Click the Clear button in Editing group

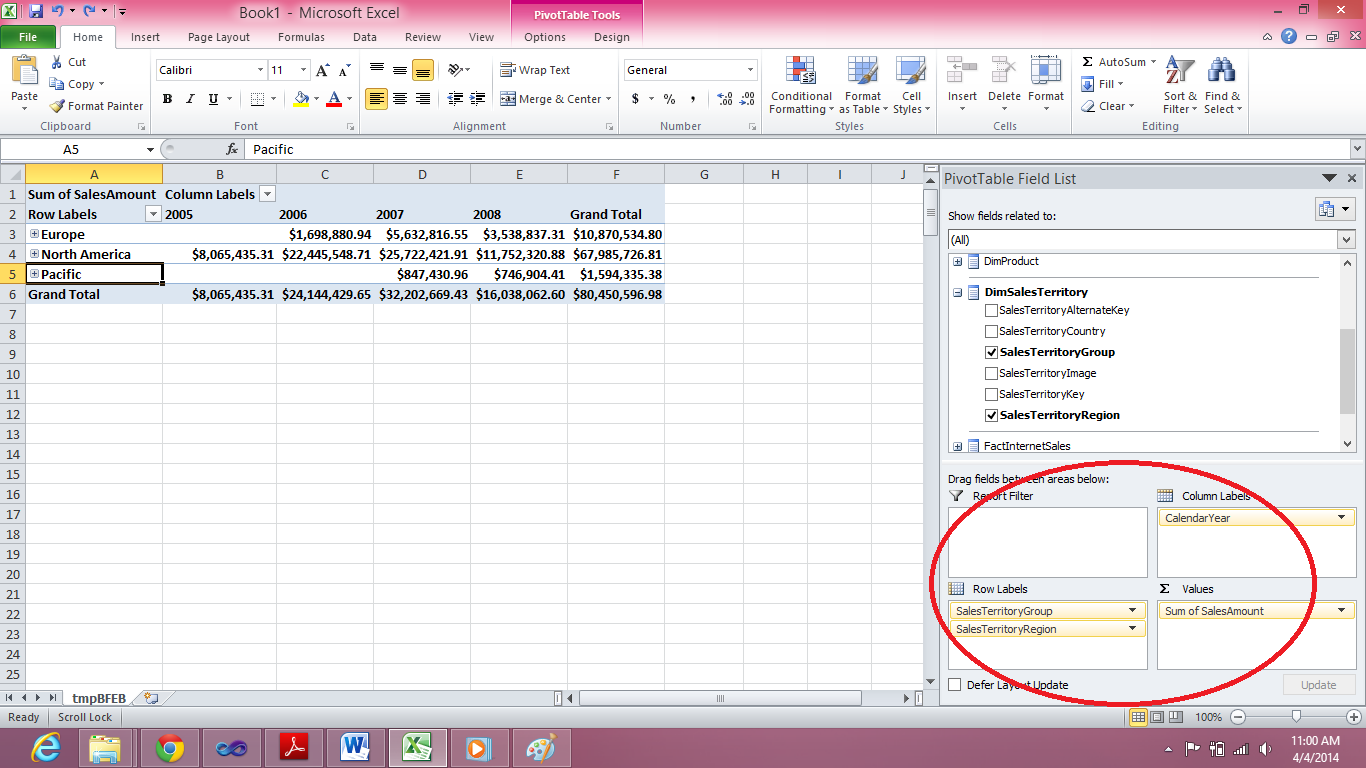[1107, 106]
